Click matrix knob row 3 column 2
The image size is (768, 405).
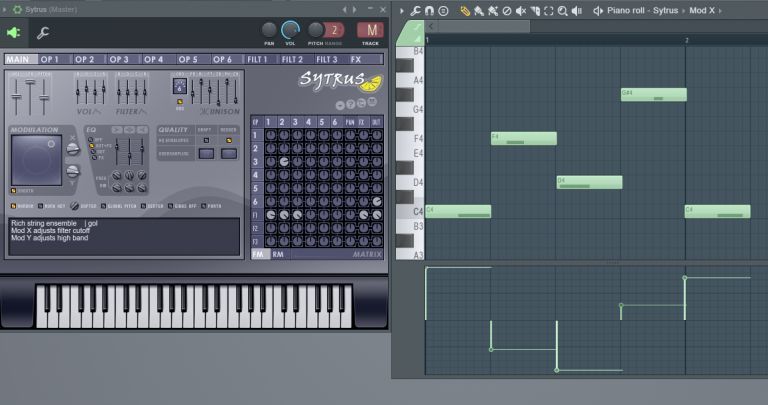point(284,162)
